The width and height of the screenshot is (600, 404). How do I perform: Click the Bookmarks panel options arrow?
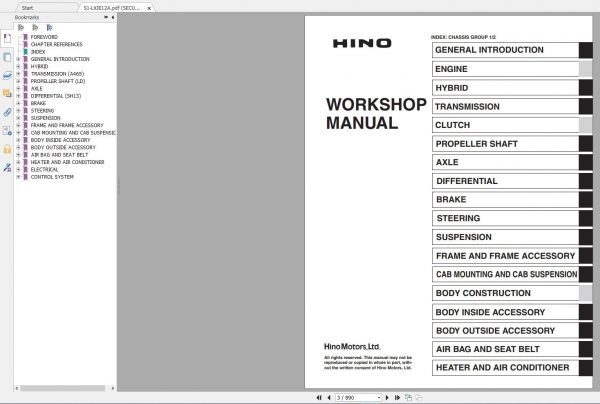tap(106, 17)
